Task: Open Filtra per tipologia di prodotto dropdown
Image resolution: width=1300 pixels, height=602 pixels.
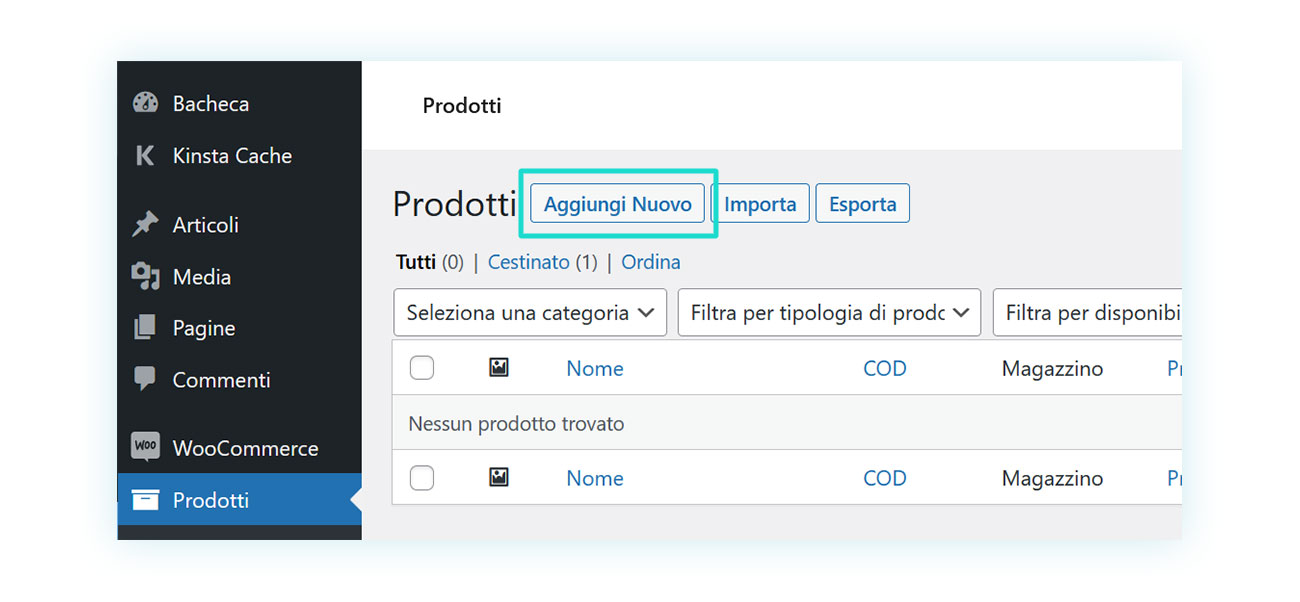Action: [x=829, y=313]
